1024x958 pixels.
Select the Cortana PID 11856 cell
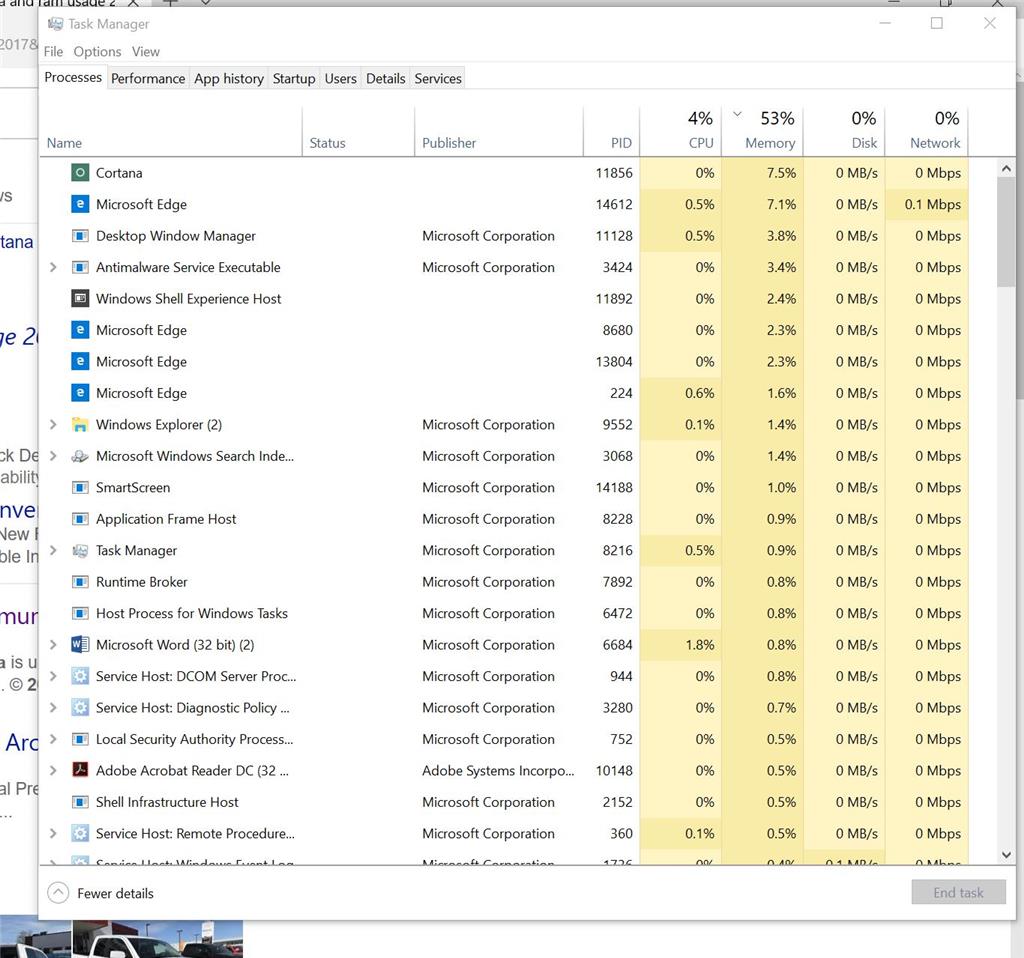click(613, 173)
